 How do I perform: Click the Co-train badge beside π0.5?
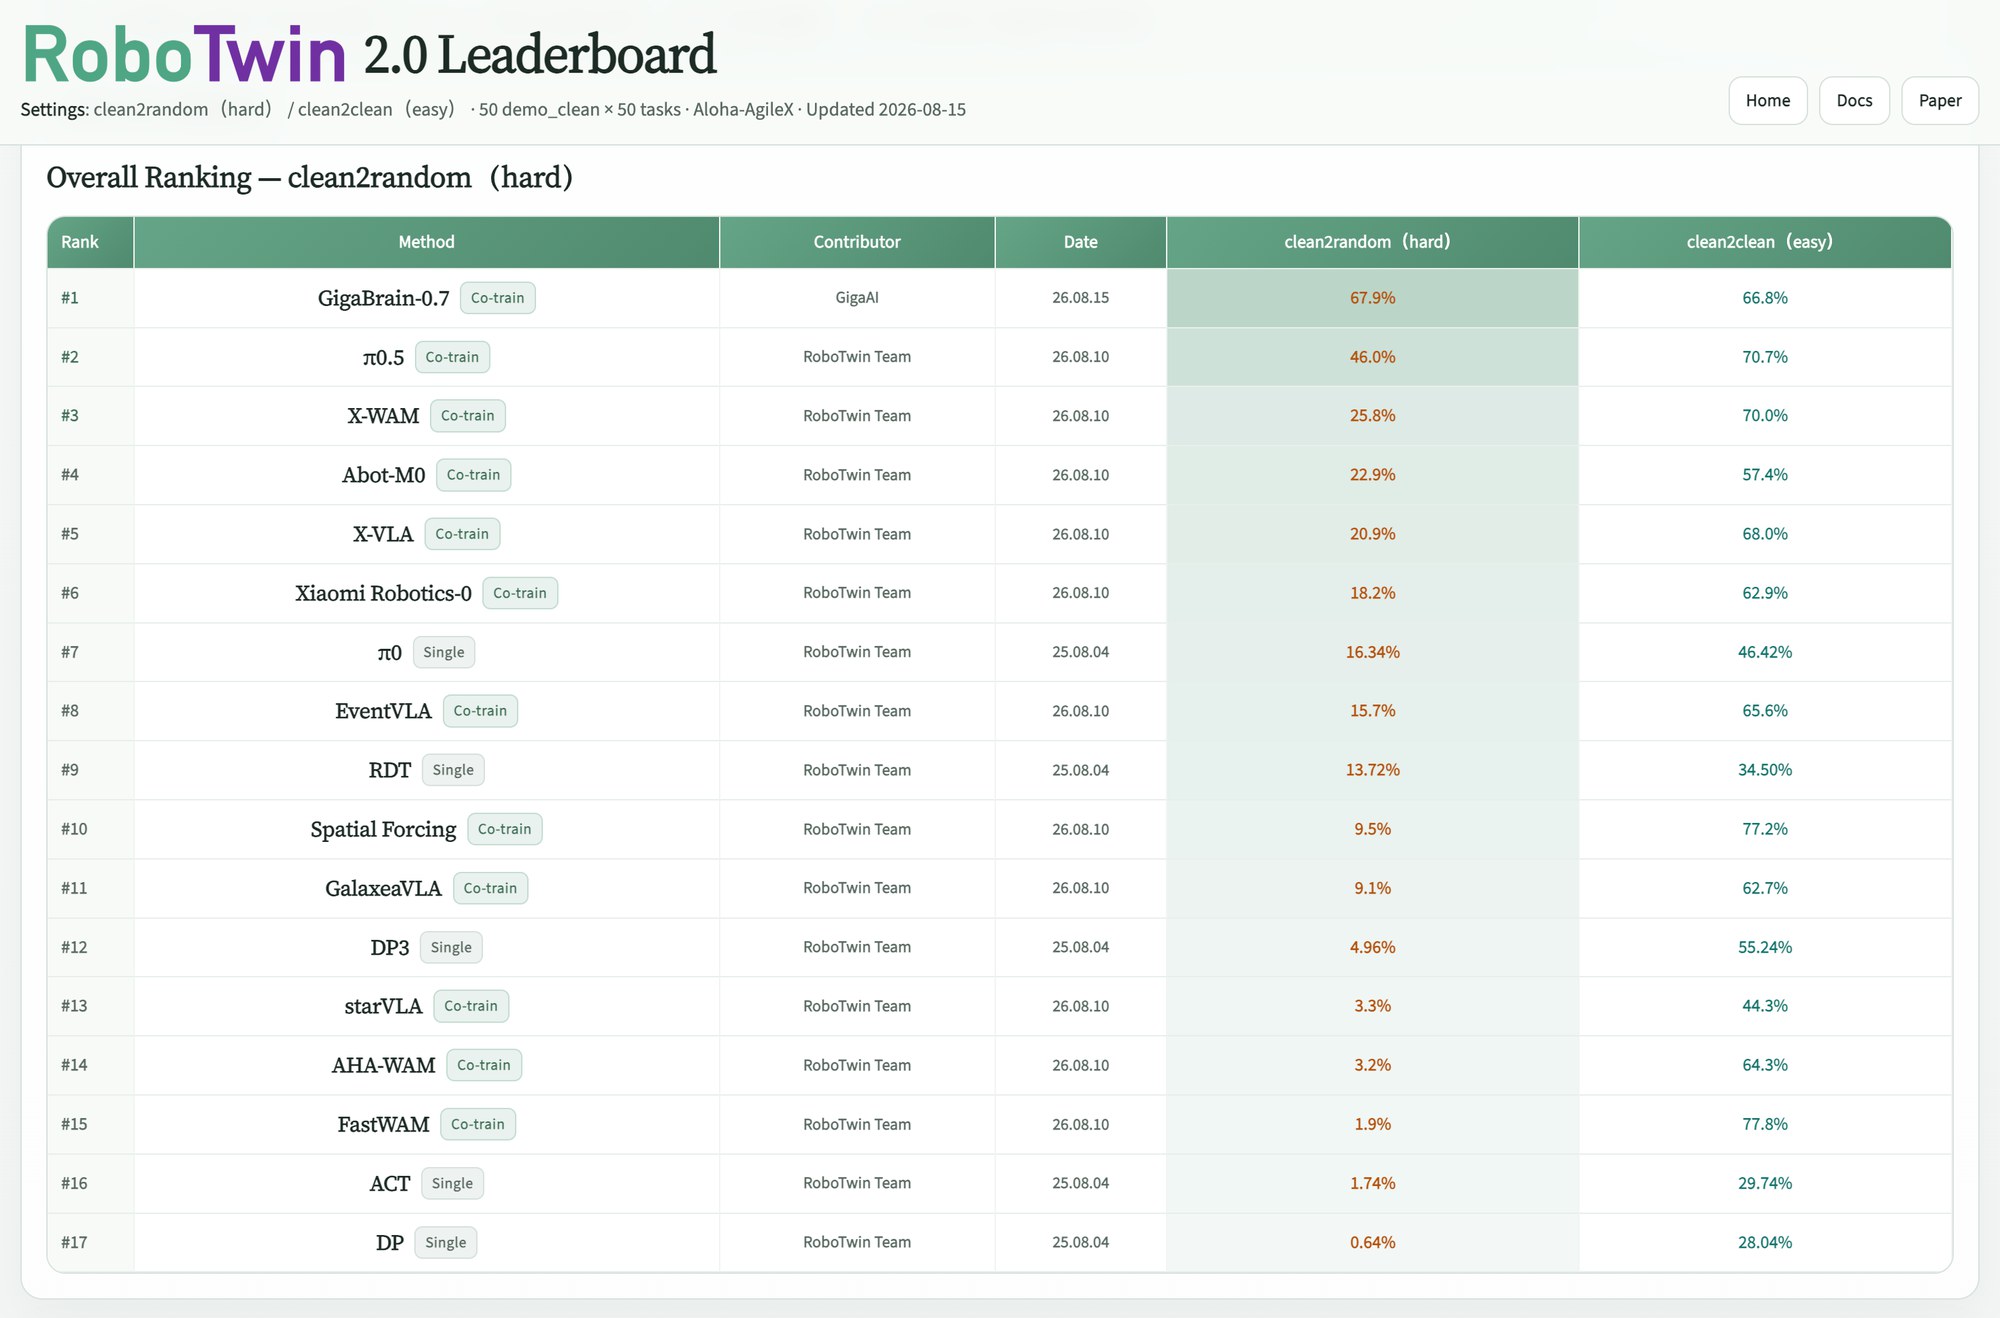(x=452, y=357)
